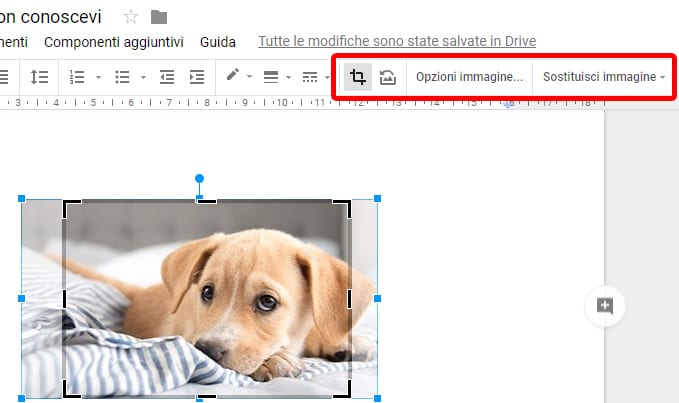Select the border color pencil icon
The width and height of the screenshot is (679, 403).
(x=233, y=76)
